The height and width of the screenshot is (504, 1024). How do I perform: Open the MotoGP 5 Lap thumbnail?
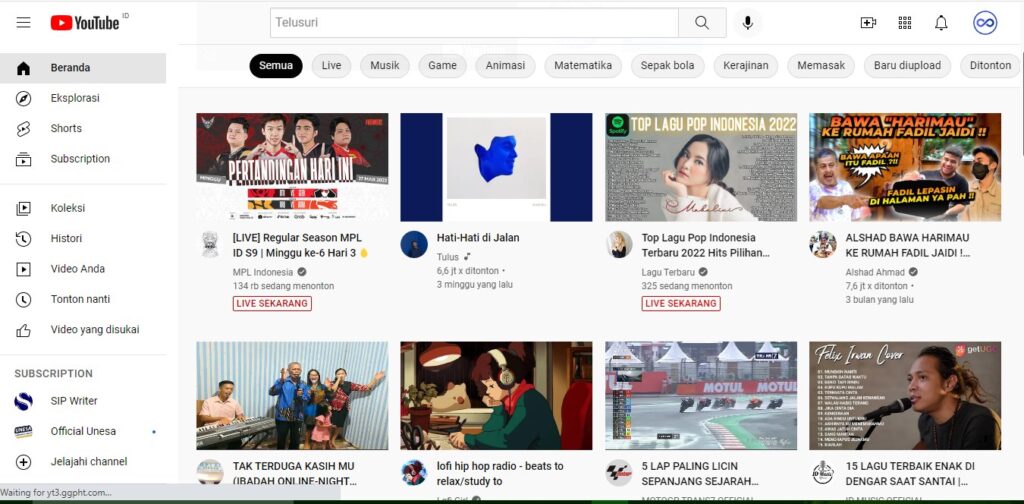click(x=701, y=396)
